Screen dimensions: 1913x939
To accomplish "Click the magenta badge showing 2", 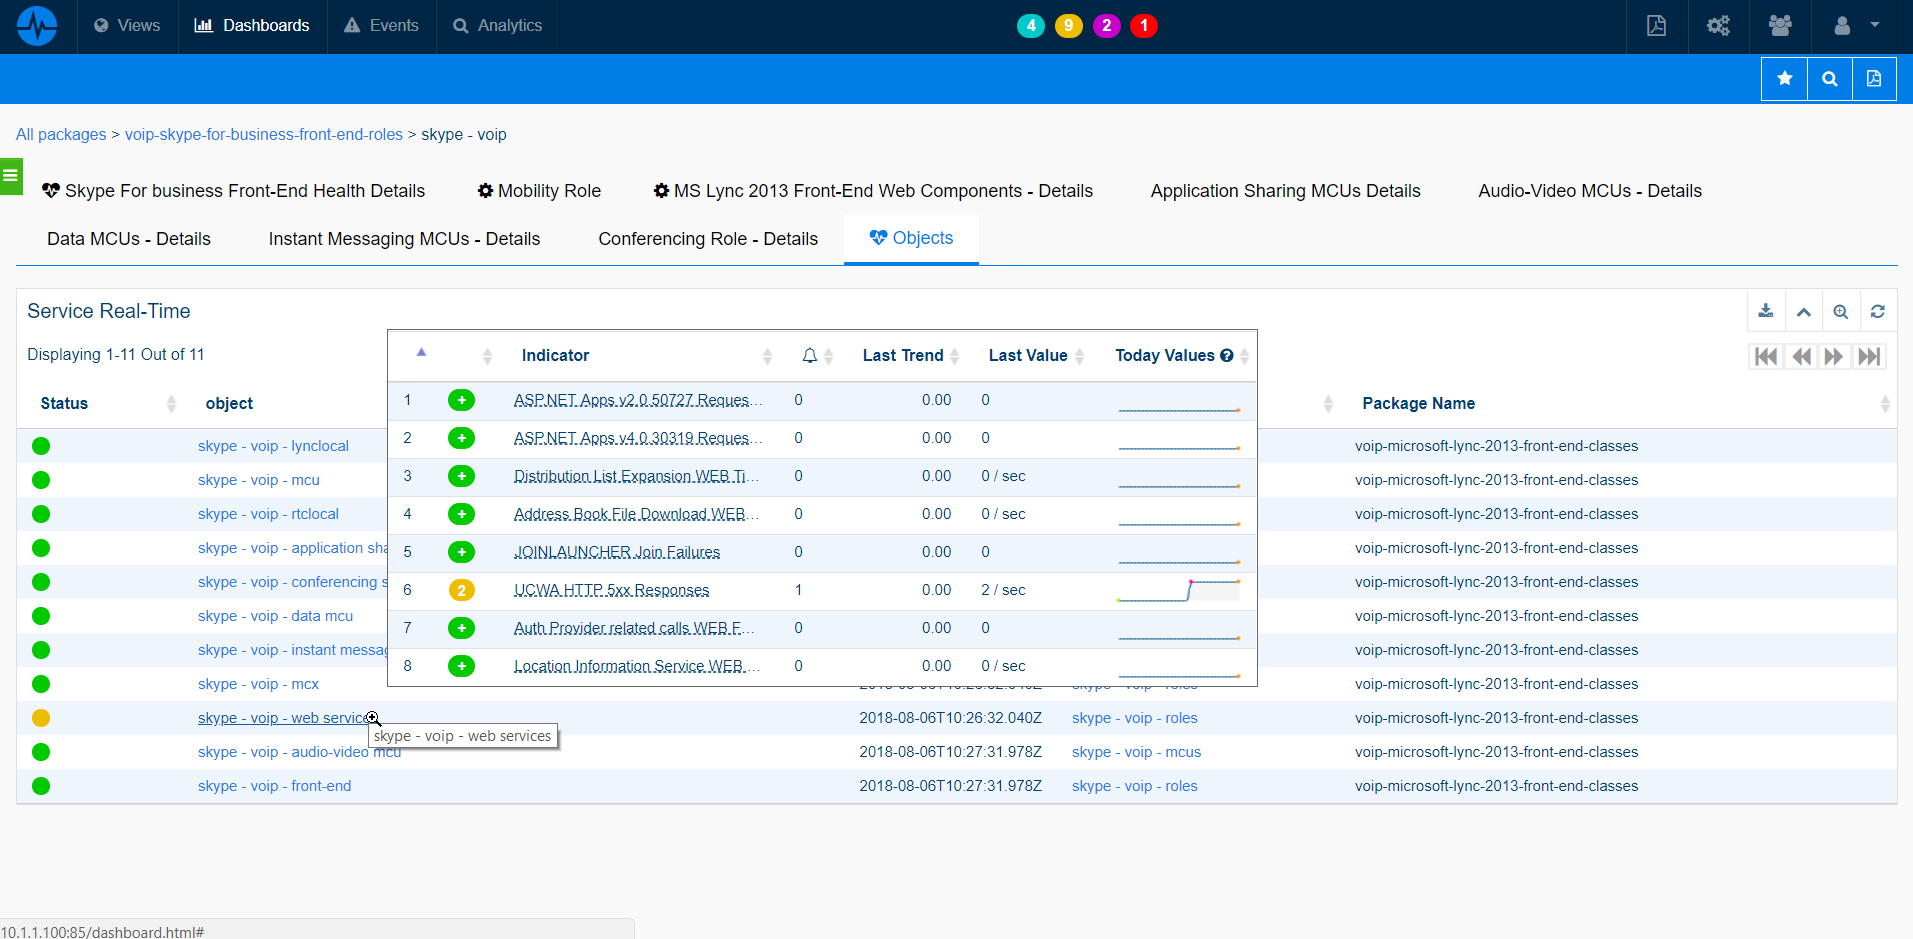I will tap(1106, 26).
